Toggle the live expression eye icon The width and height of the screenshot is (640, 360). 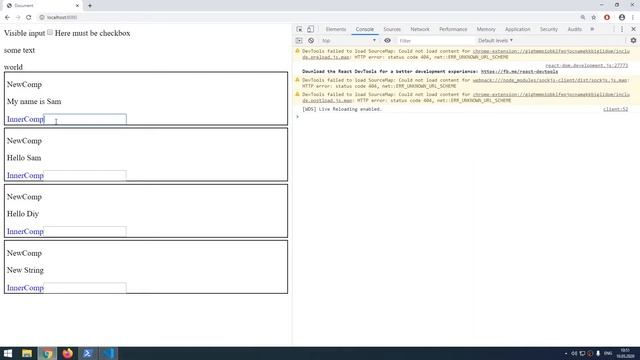coord(387,41)
